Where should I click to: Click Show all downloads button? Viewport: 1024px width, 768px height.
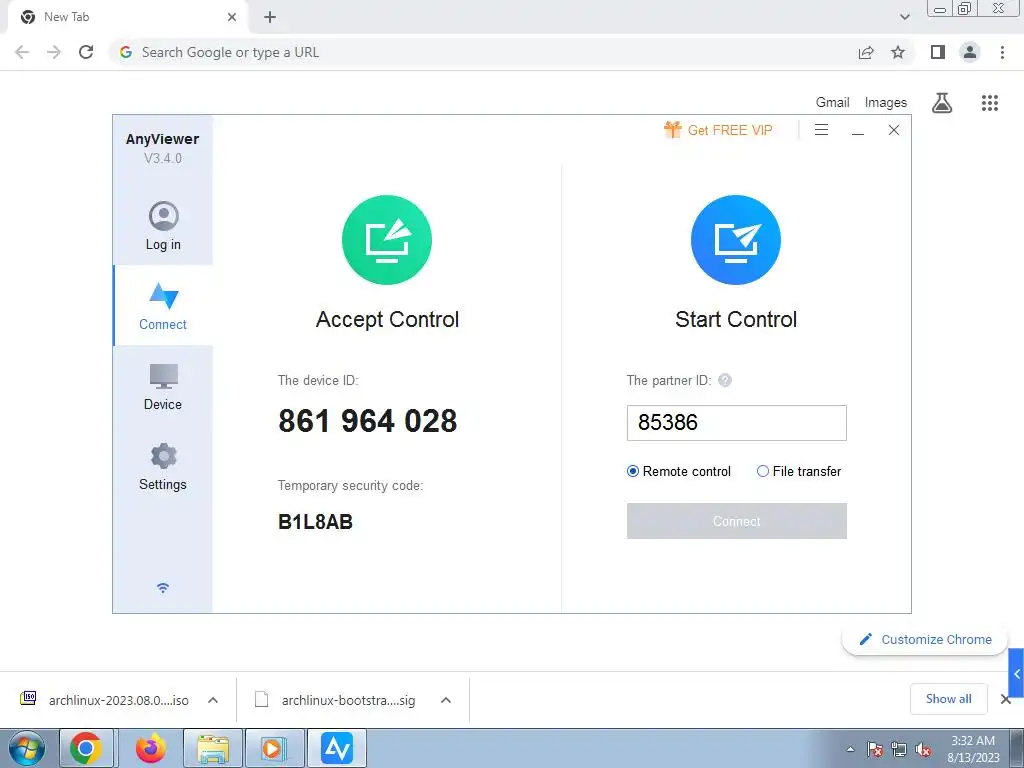click(948, 699)
